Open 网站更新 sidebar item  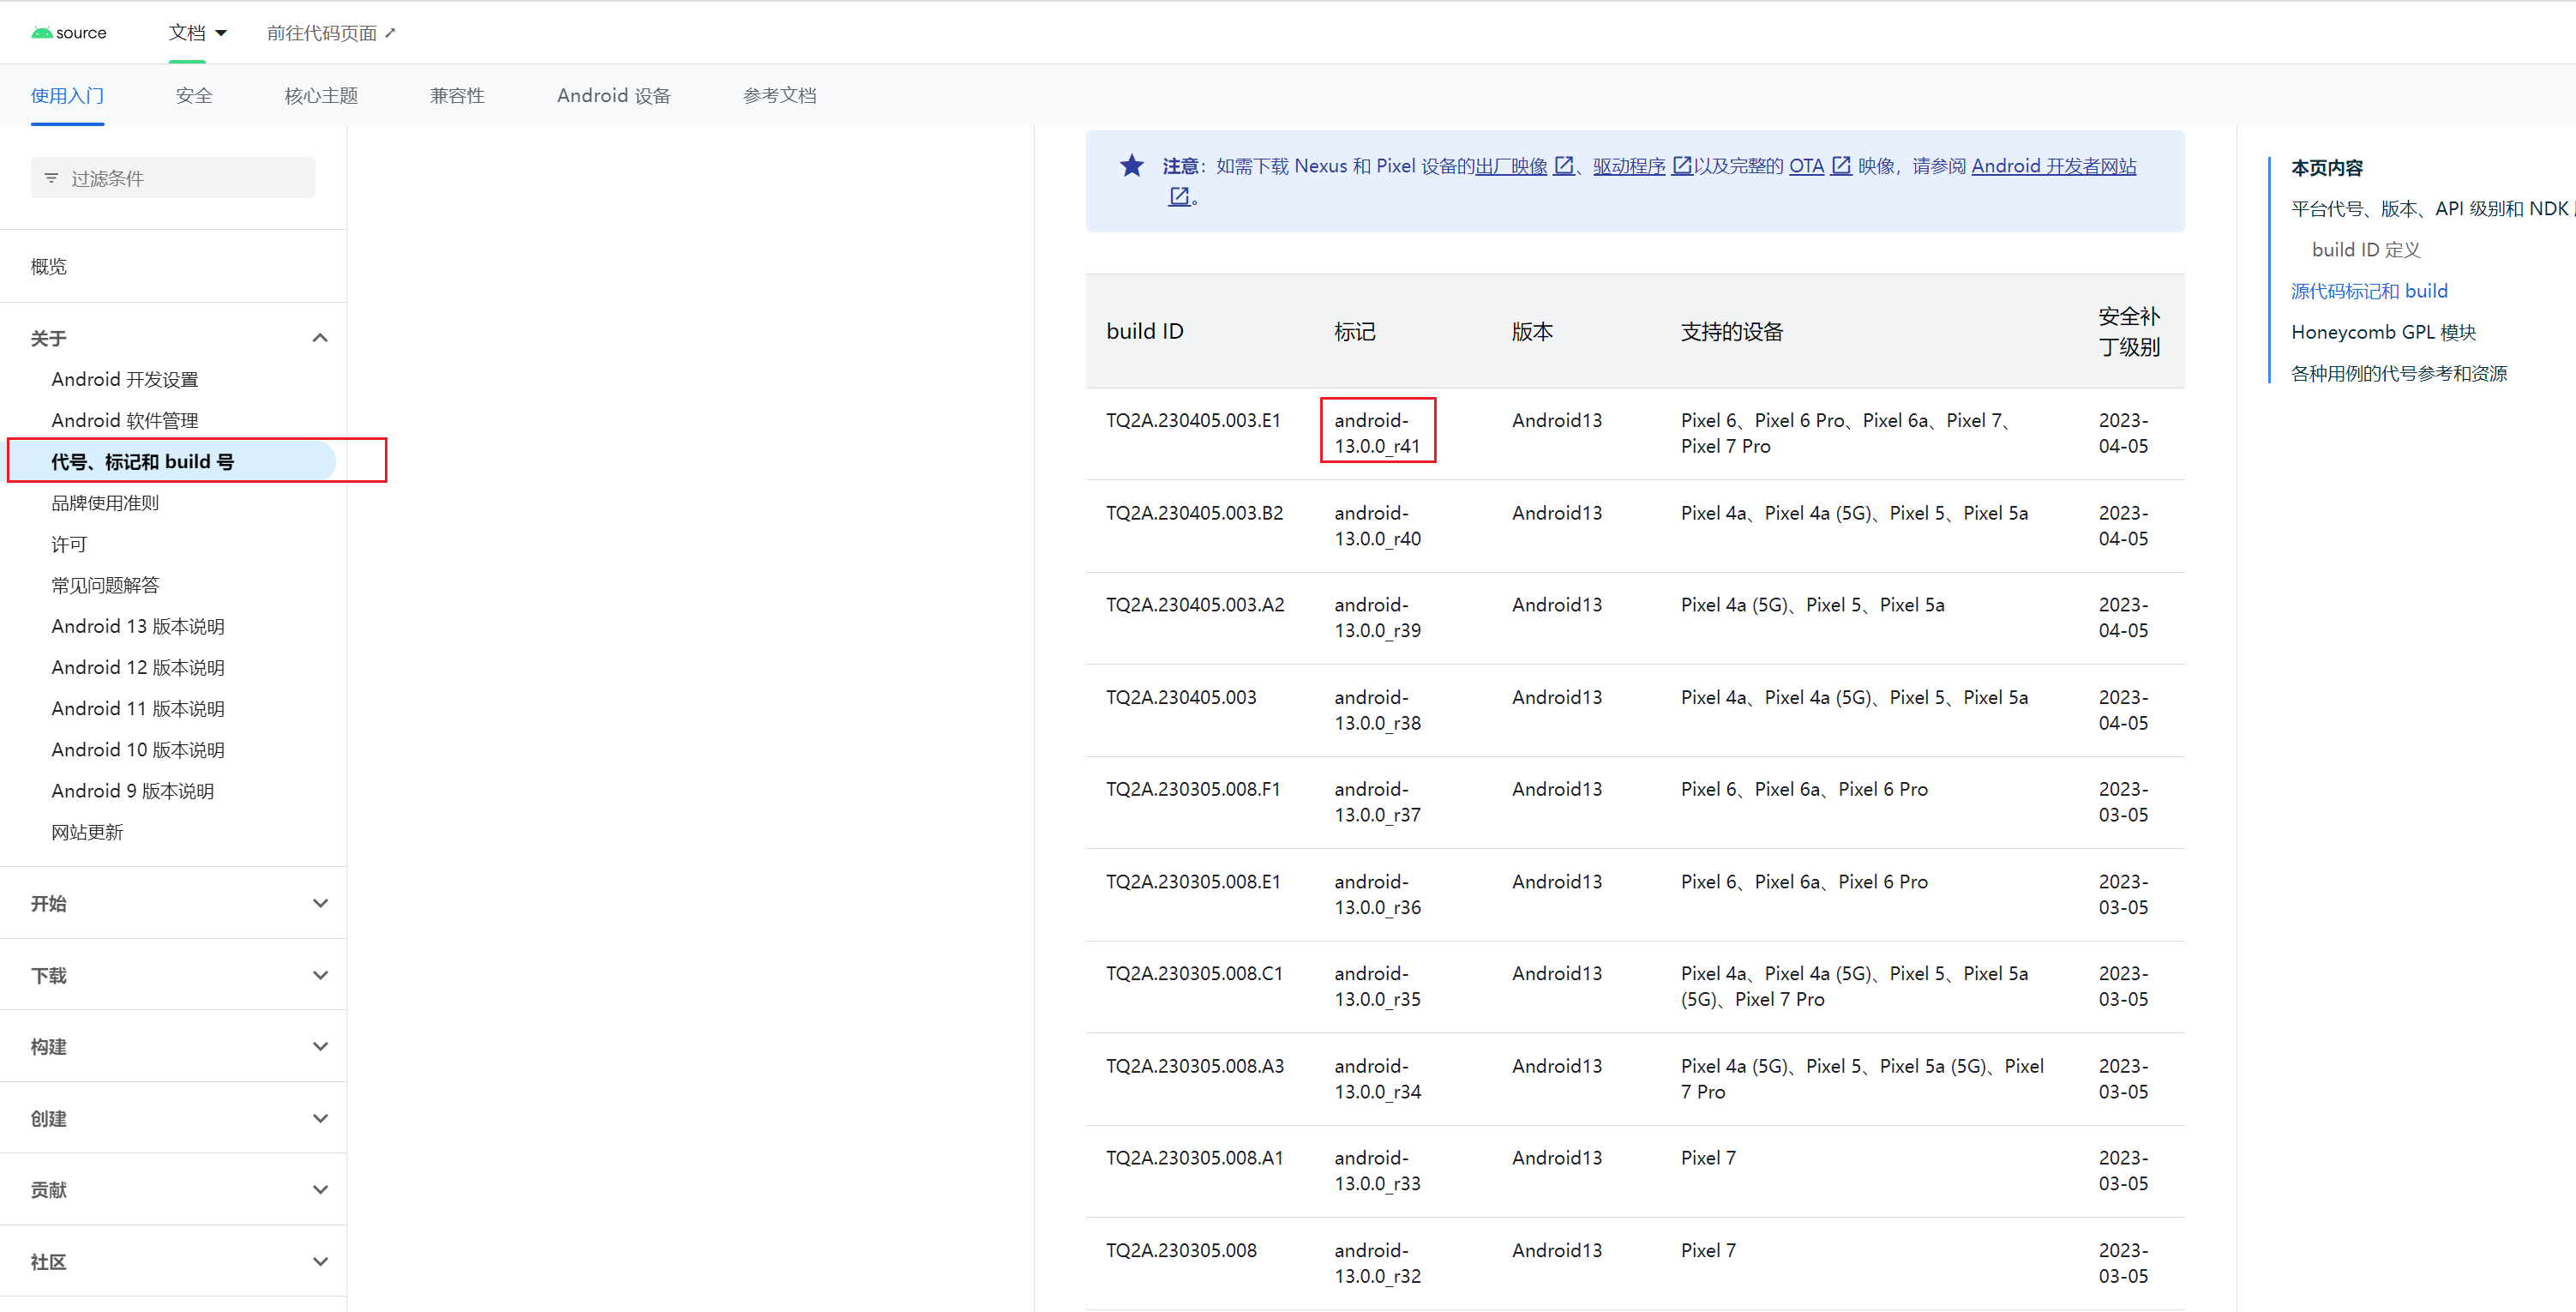(87, 832)
